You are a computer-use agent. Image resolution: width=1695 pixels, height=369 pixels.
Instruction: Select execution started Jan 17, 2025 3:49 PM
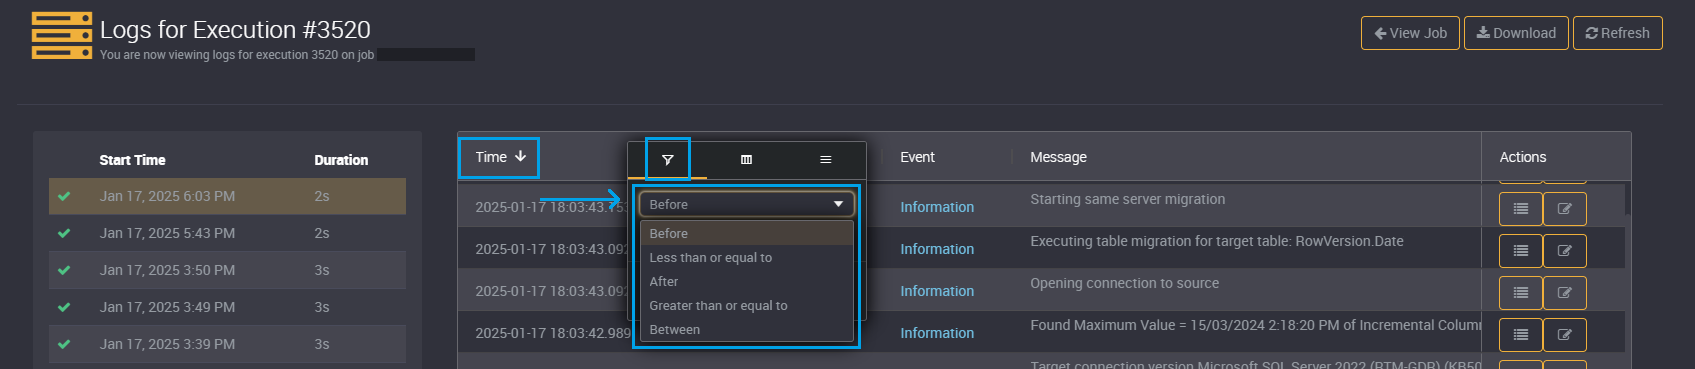click(x=227, y=307)
